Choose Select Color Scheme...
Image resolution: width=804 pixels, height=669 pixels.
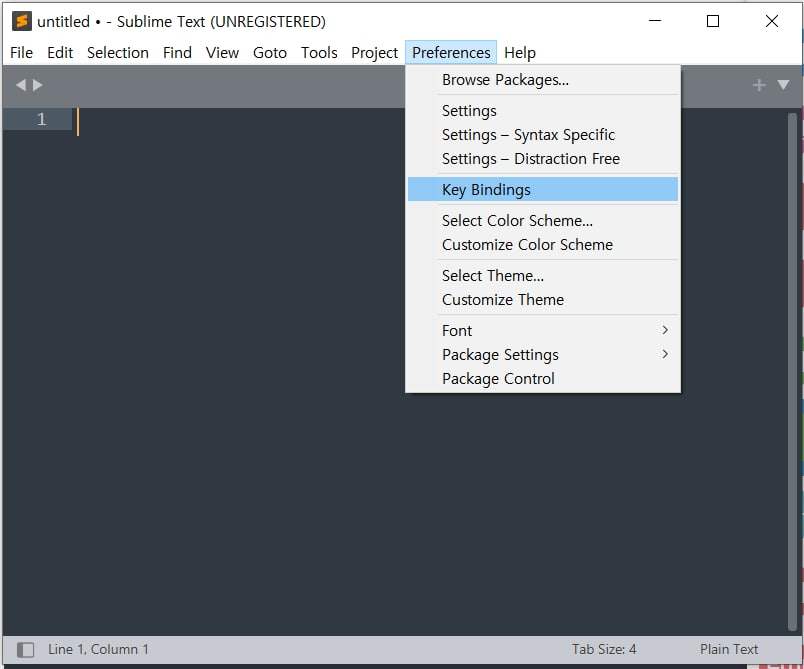pos(543,220)
